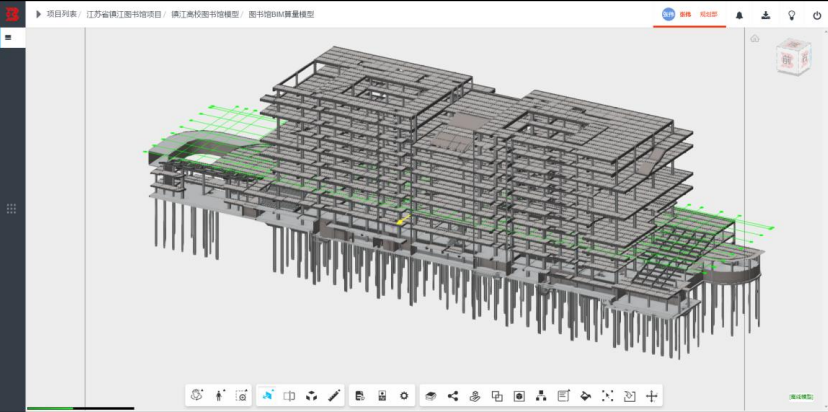This screenshot has width=828, height=412.
Task: Click the export view arrow icon
Action: click(x=629, y=396)
